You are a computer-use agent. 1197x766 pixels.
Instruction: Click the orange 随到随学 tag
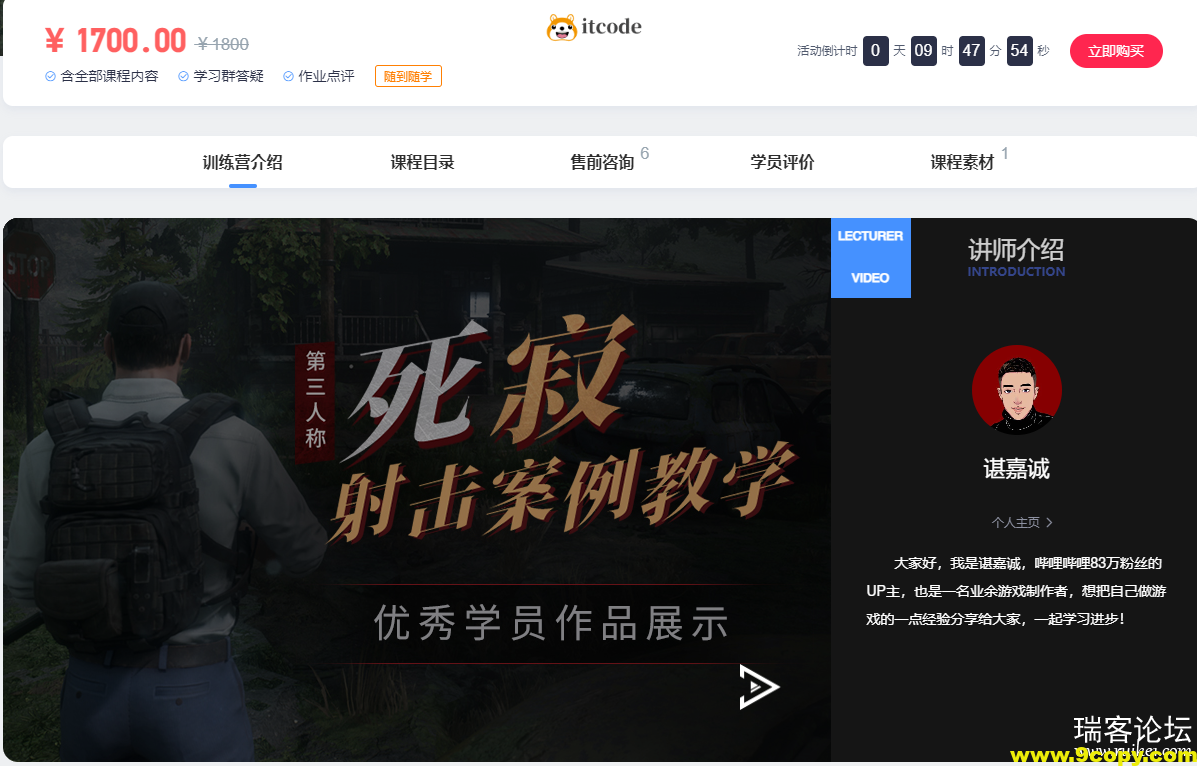coord(408,75)
